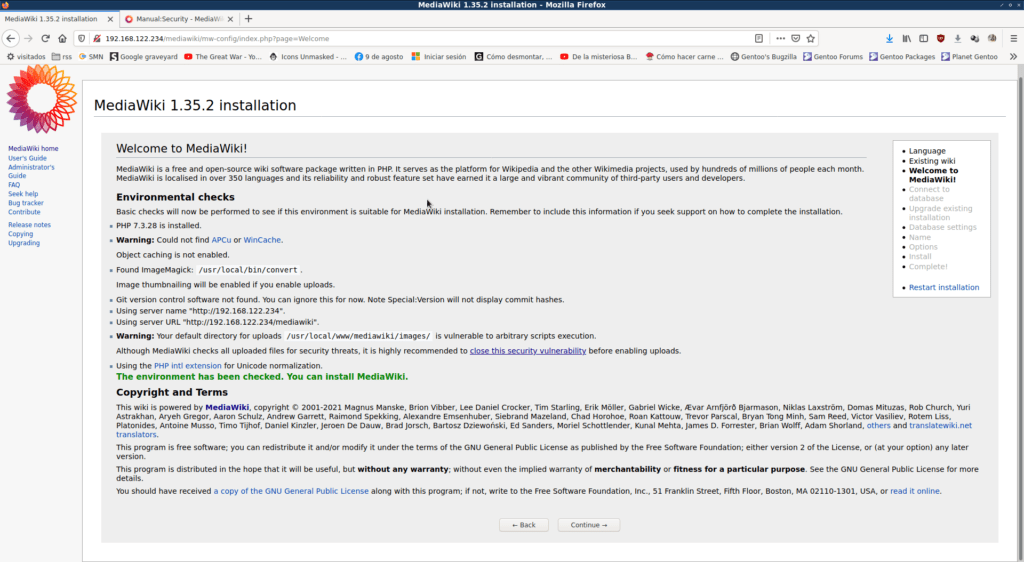
Task: Open page actions three-dots menu
Action: point(780,39)
